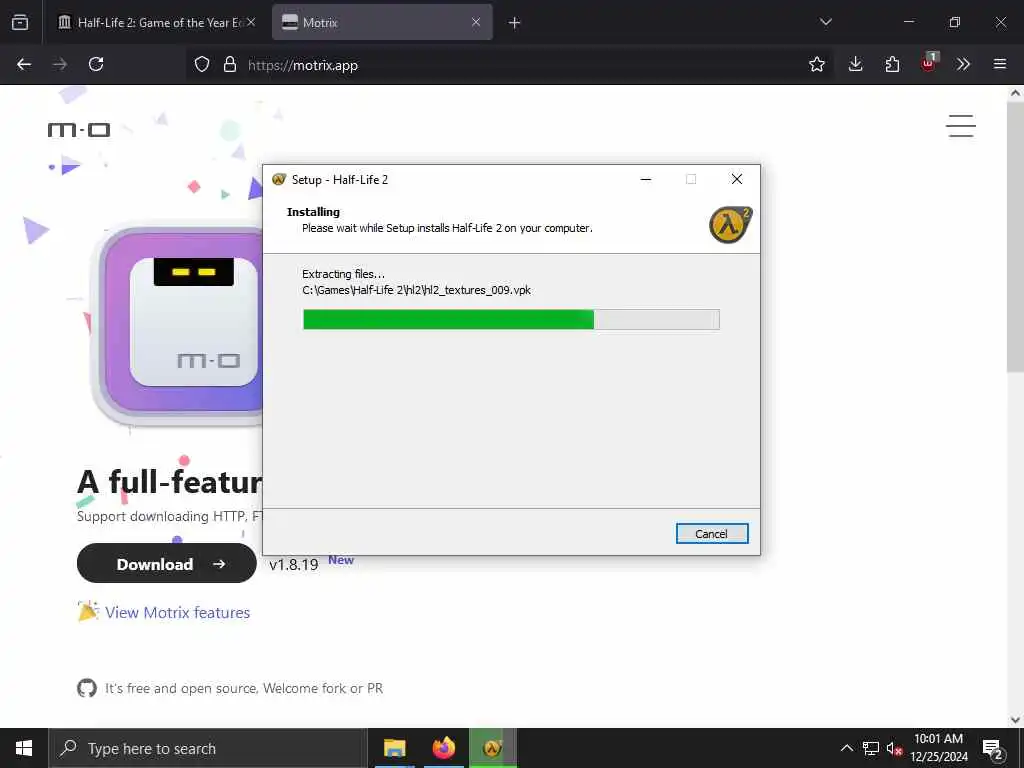The width and height of the screenshot is (1024, 768).
Task: Click the uBlock Origin extension icon
Action: (929, 63)
